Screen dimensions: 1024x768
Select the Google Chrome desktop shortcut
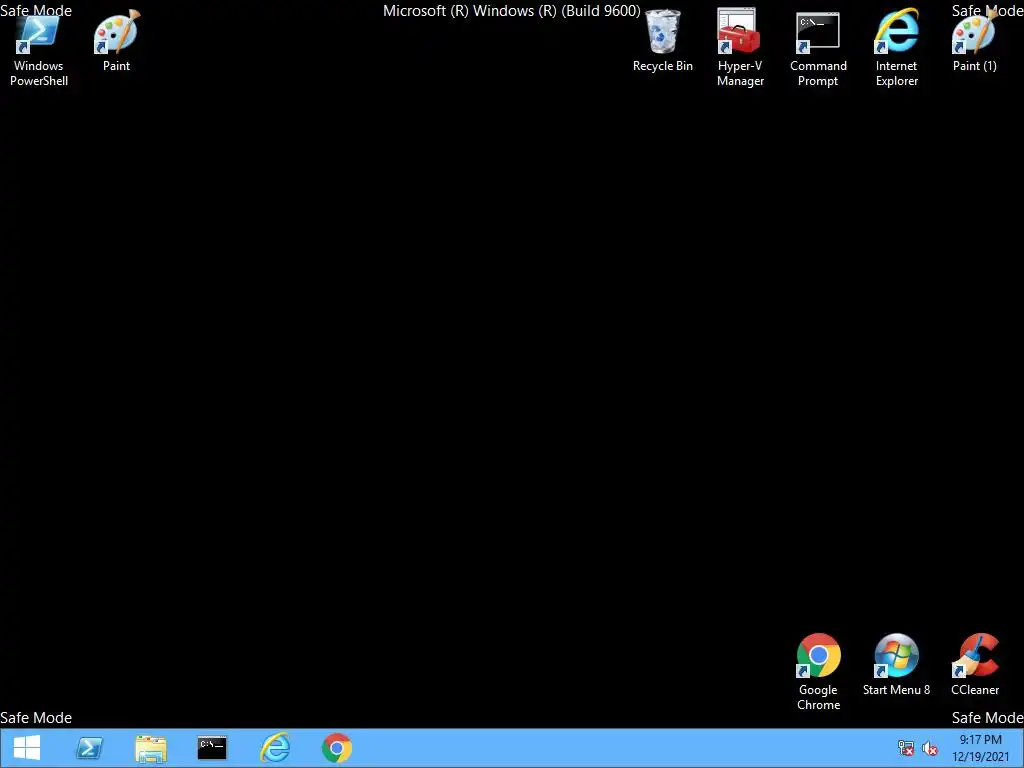click(x=818, y=672)
